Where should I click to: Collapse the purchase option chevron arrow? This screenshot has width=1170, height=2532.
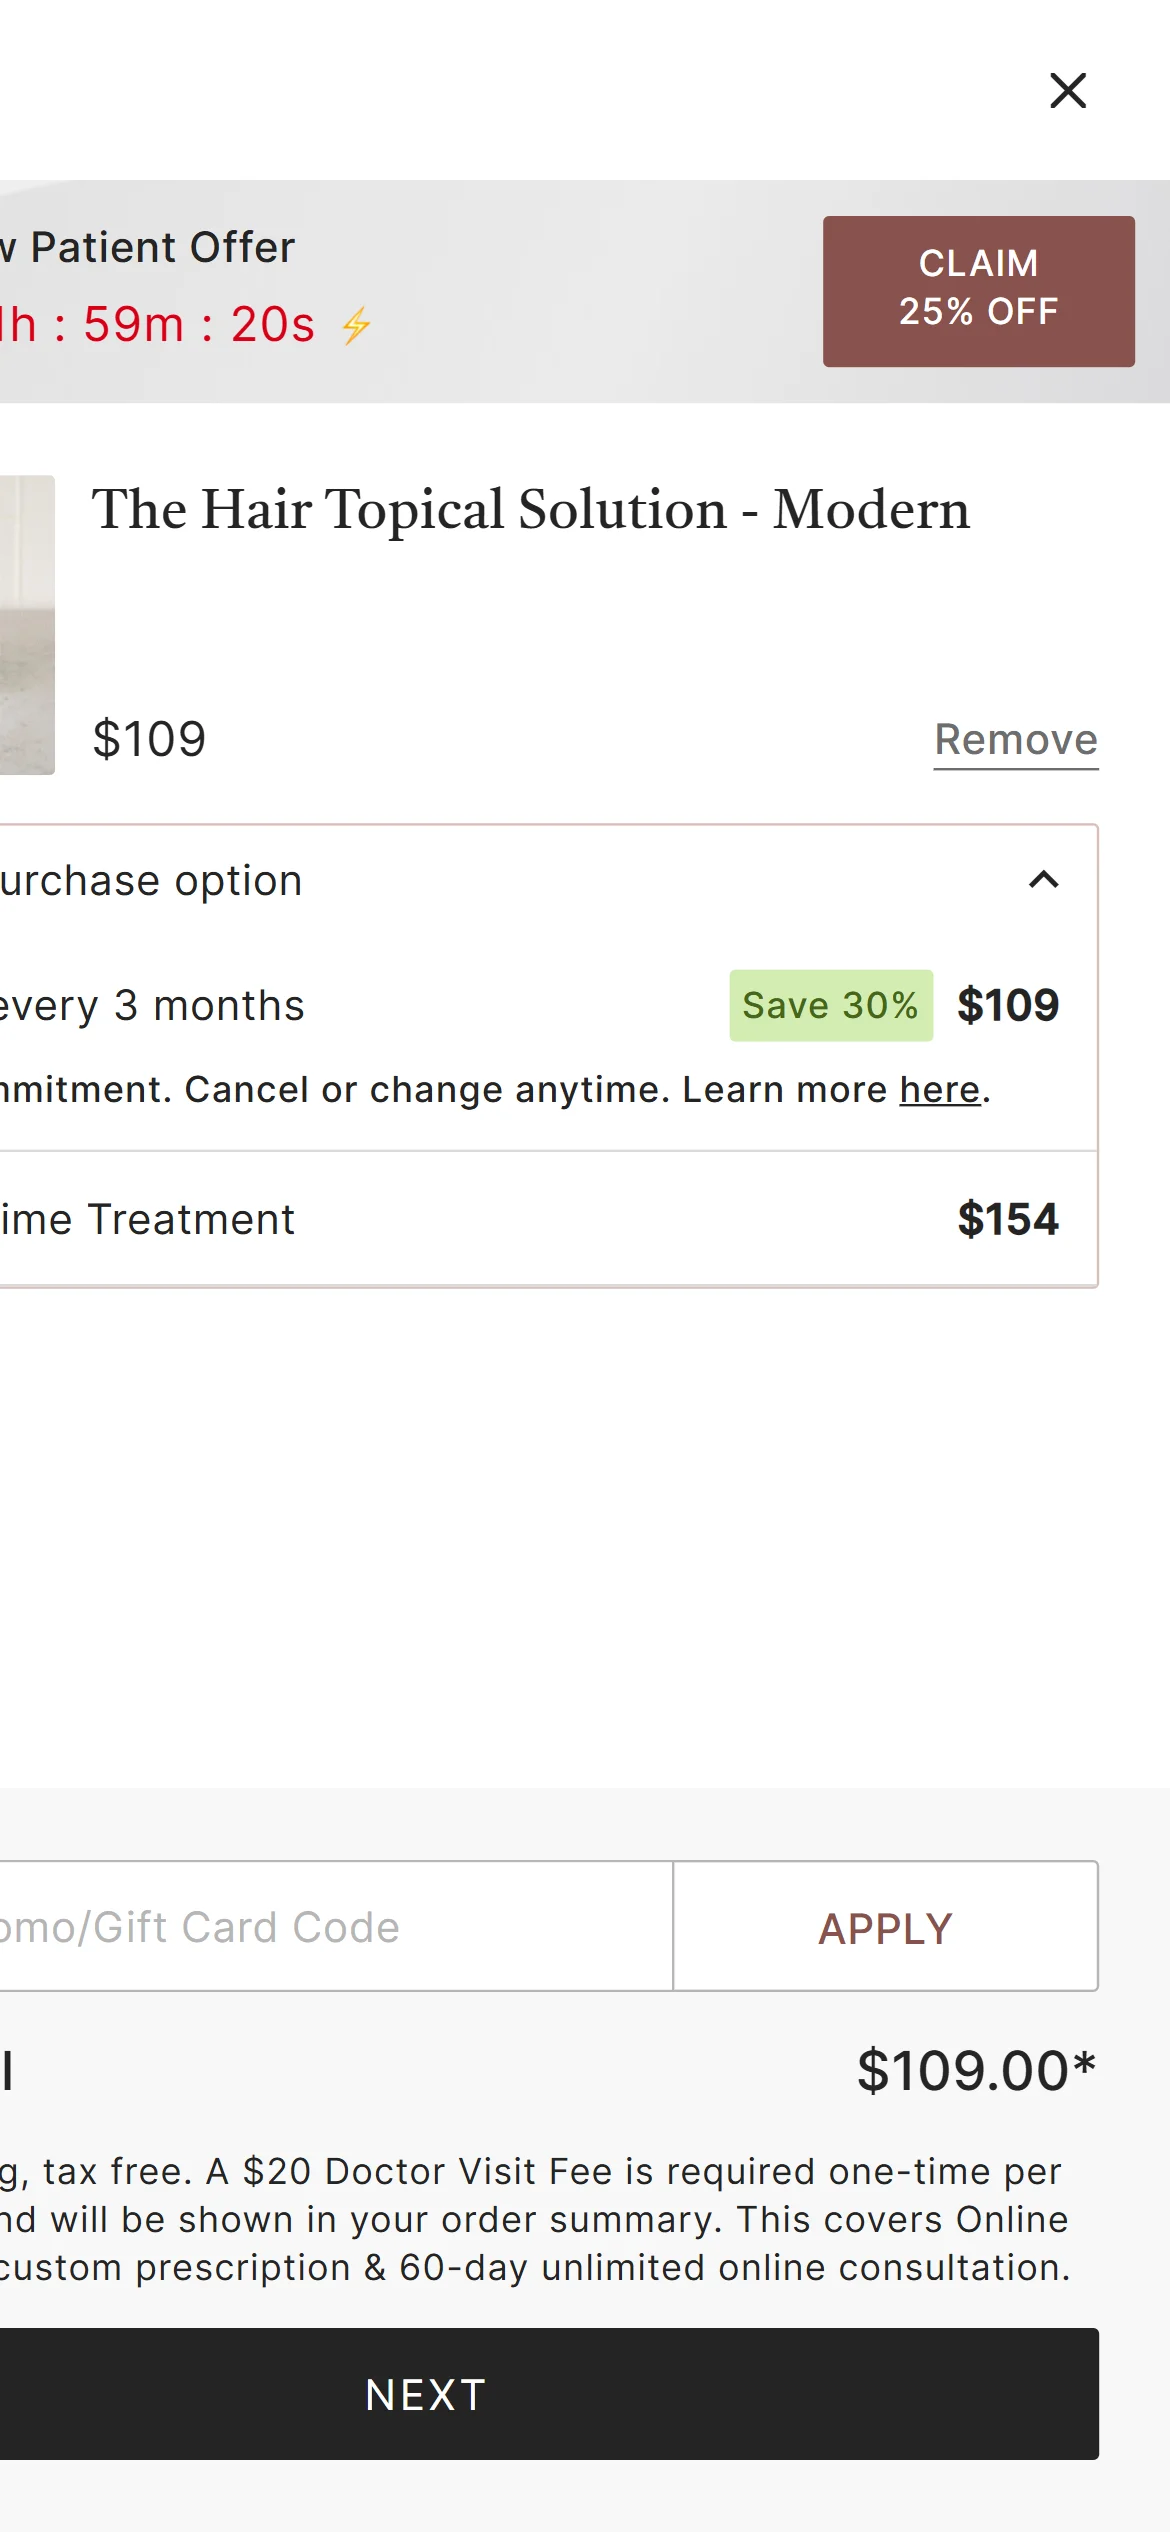point(1043,880)
